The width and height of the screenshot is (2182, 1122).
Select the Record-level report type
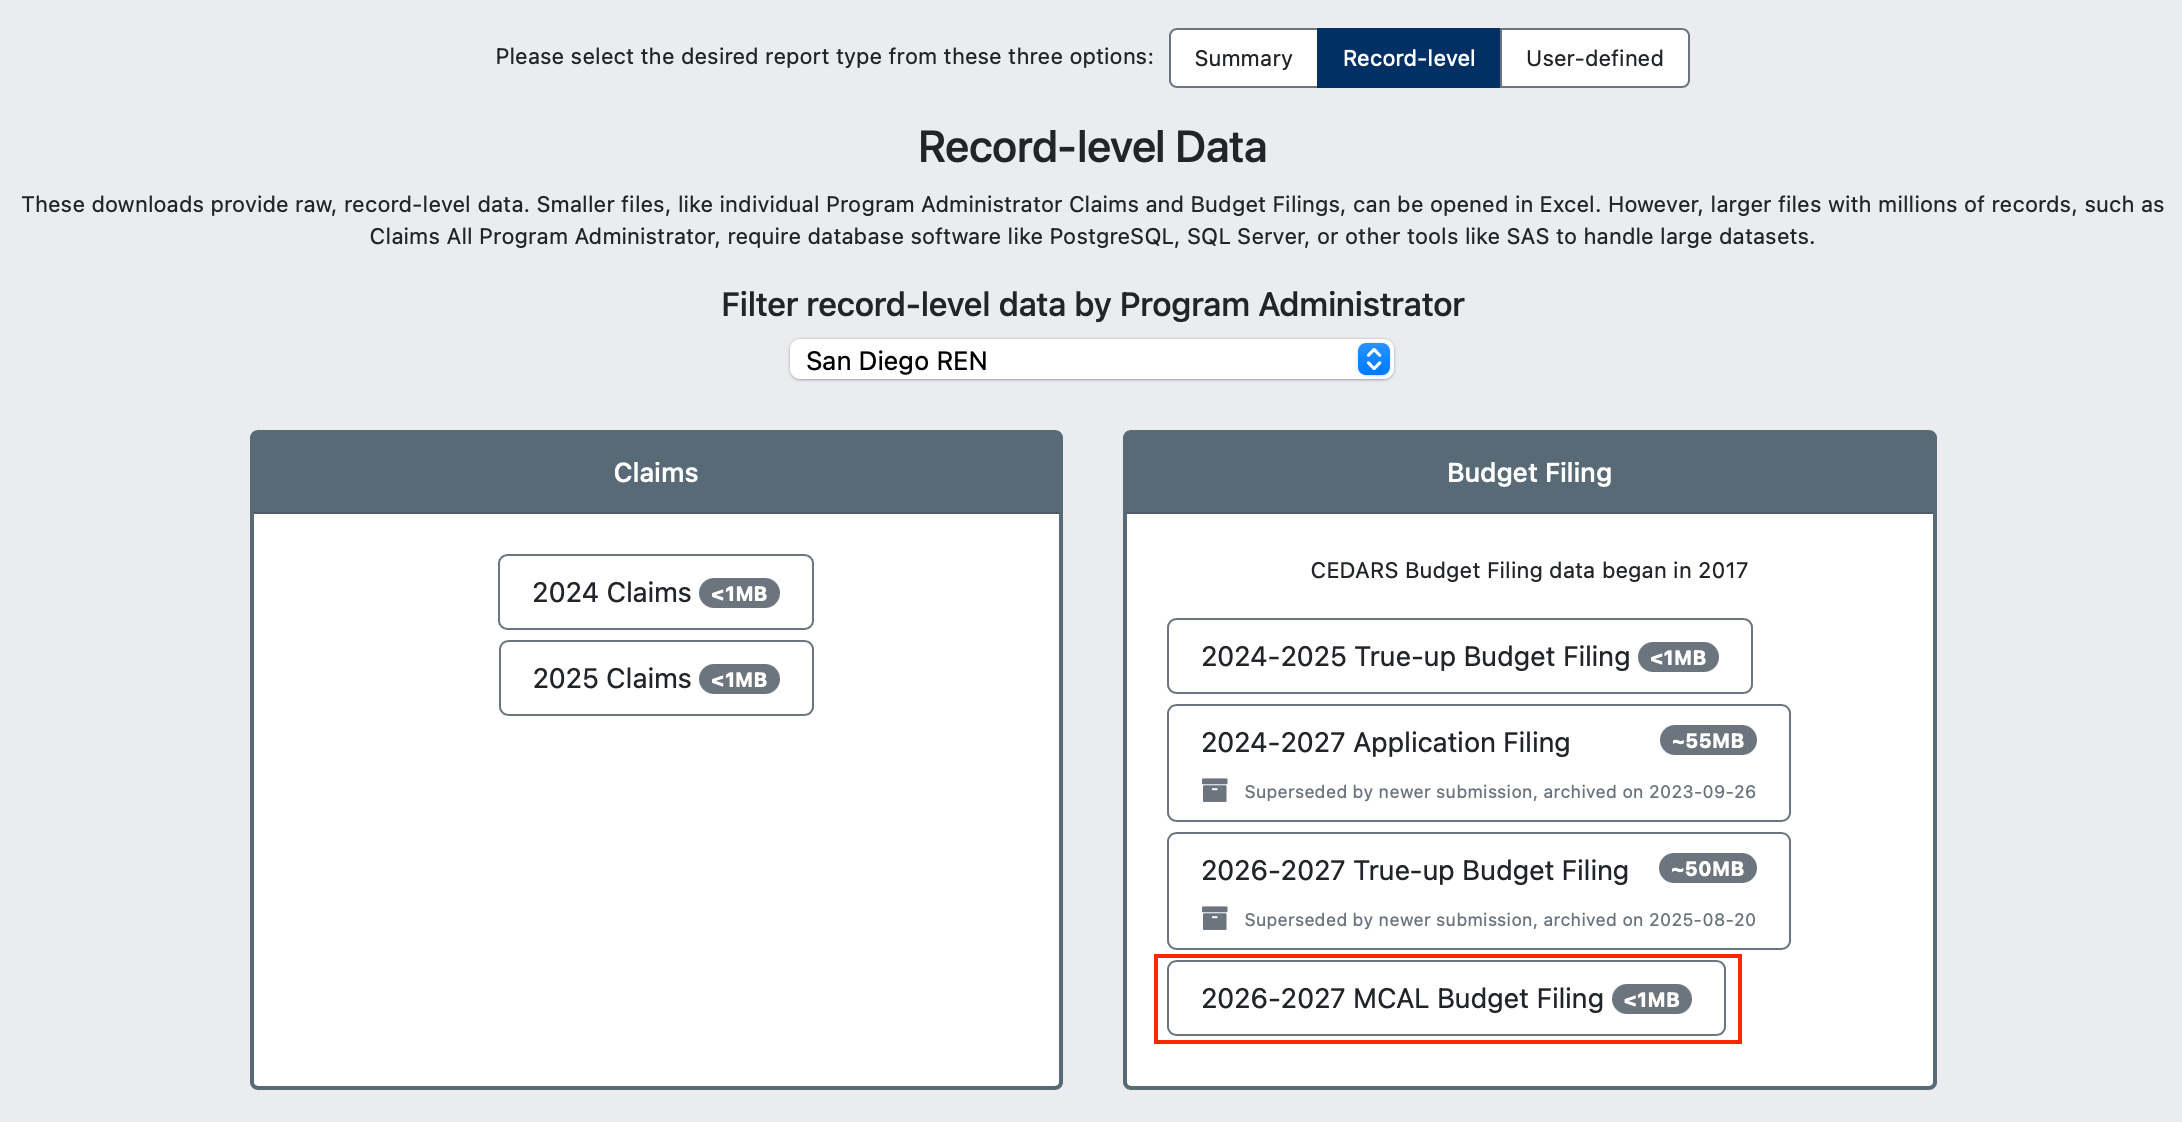pyautogui.click(x=1408, y=58)
